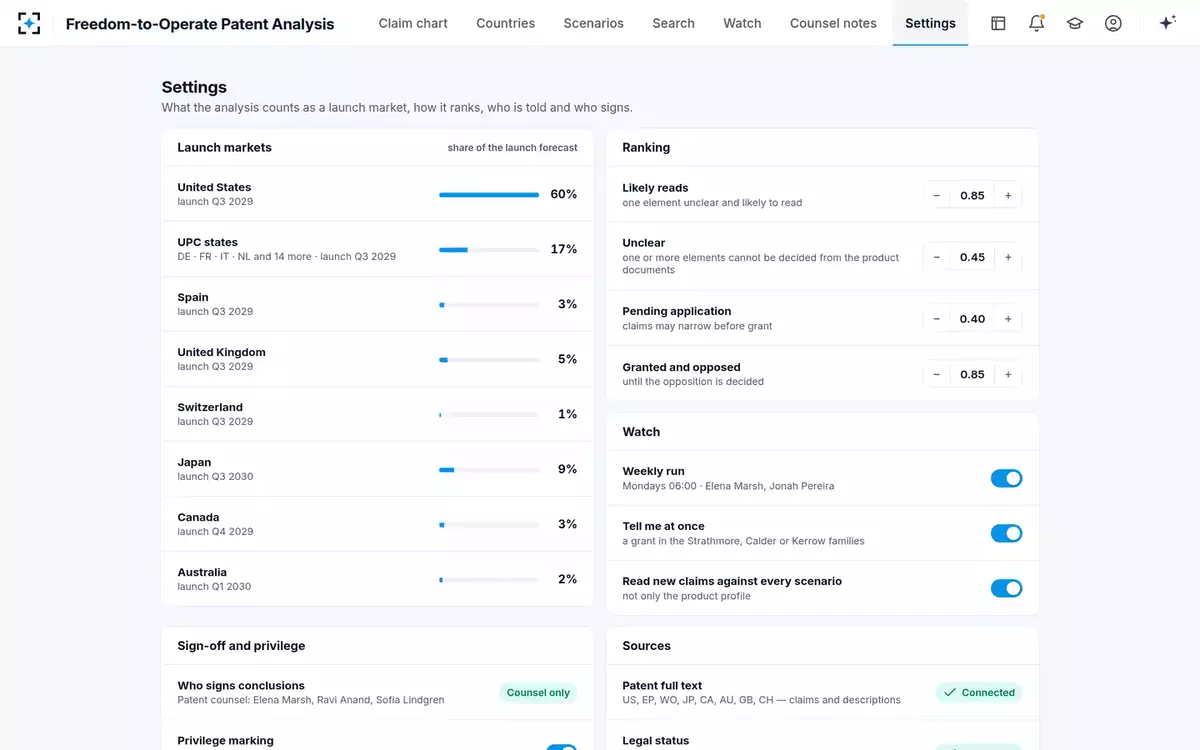Click the Japan share bar
Screen dimensions: 1200x750
(x=489, y=470)
